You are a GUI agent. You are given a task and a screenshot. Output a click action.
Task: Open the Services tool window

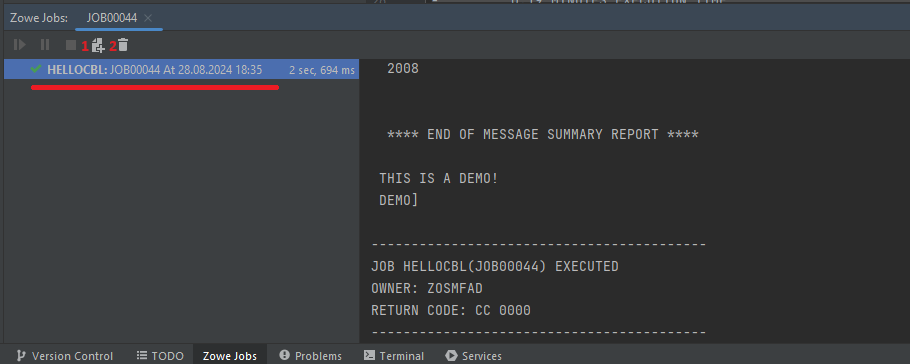point(474,356)
